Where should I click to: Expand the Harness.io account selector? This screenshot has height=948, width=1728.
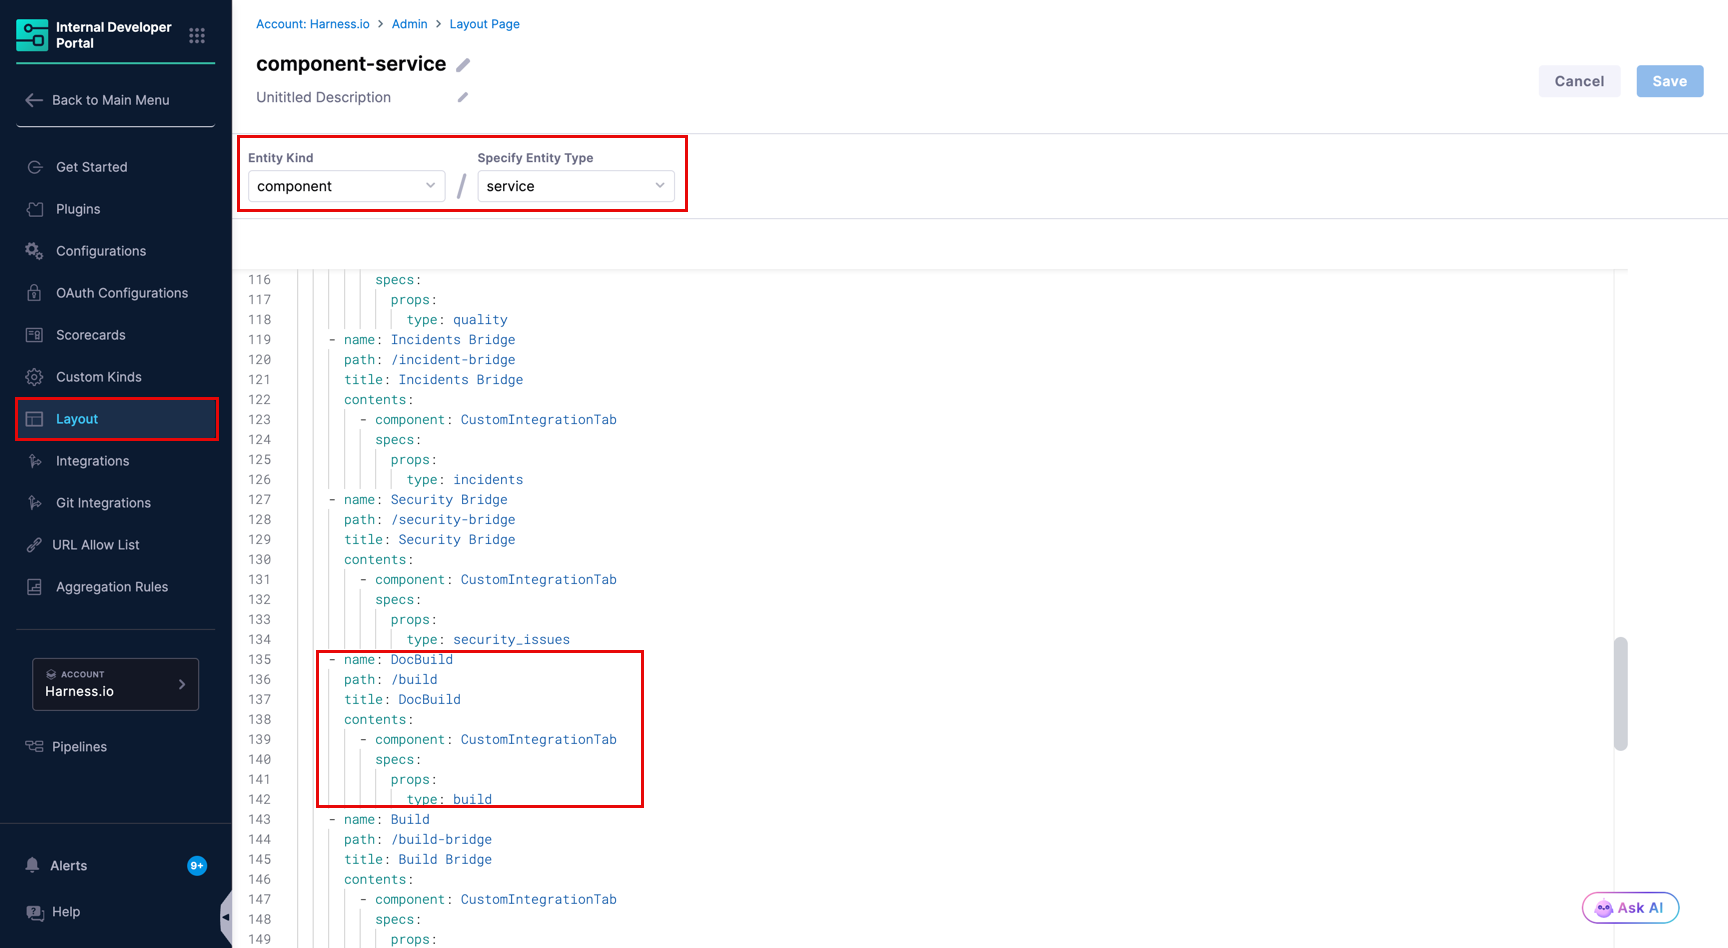coord(116,684)
